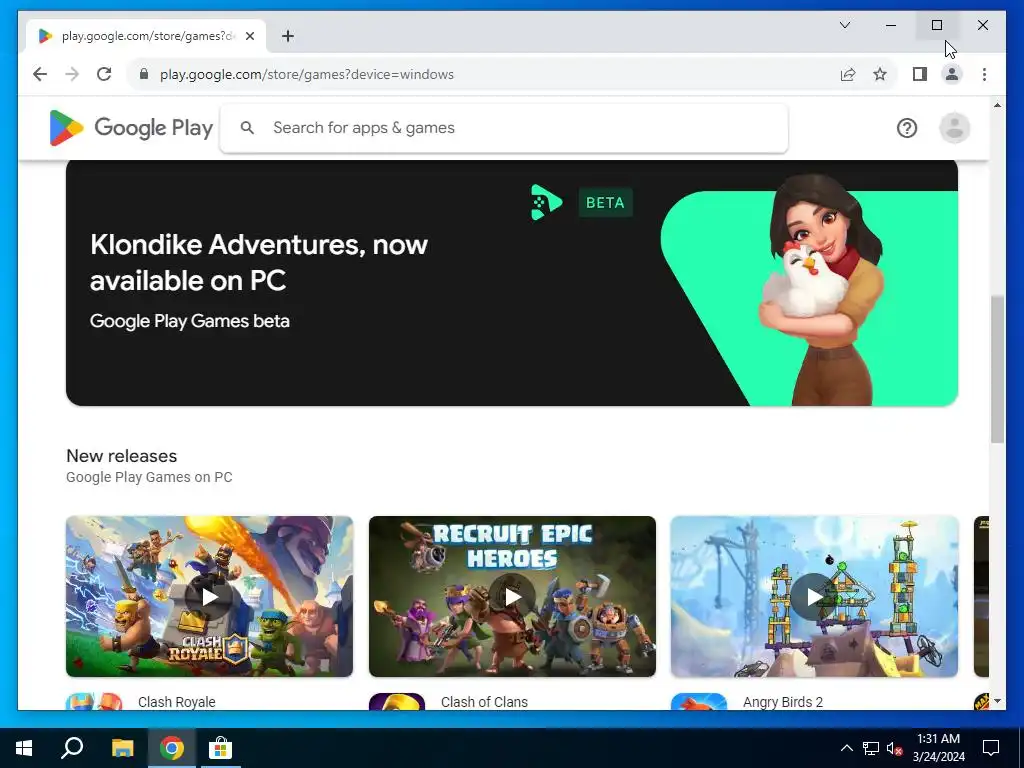Click the vertical scrollbar thumb
This screenshot has height=768, width=1024.
coord(997,370)
